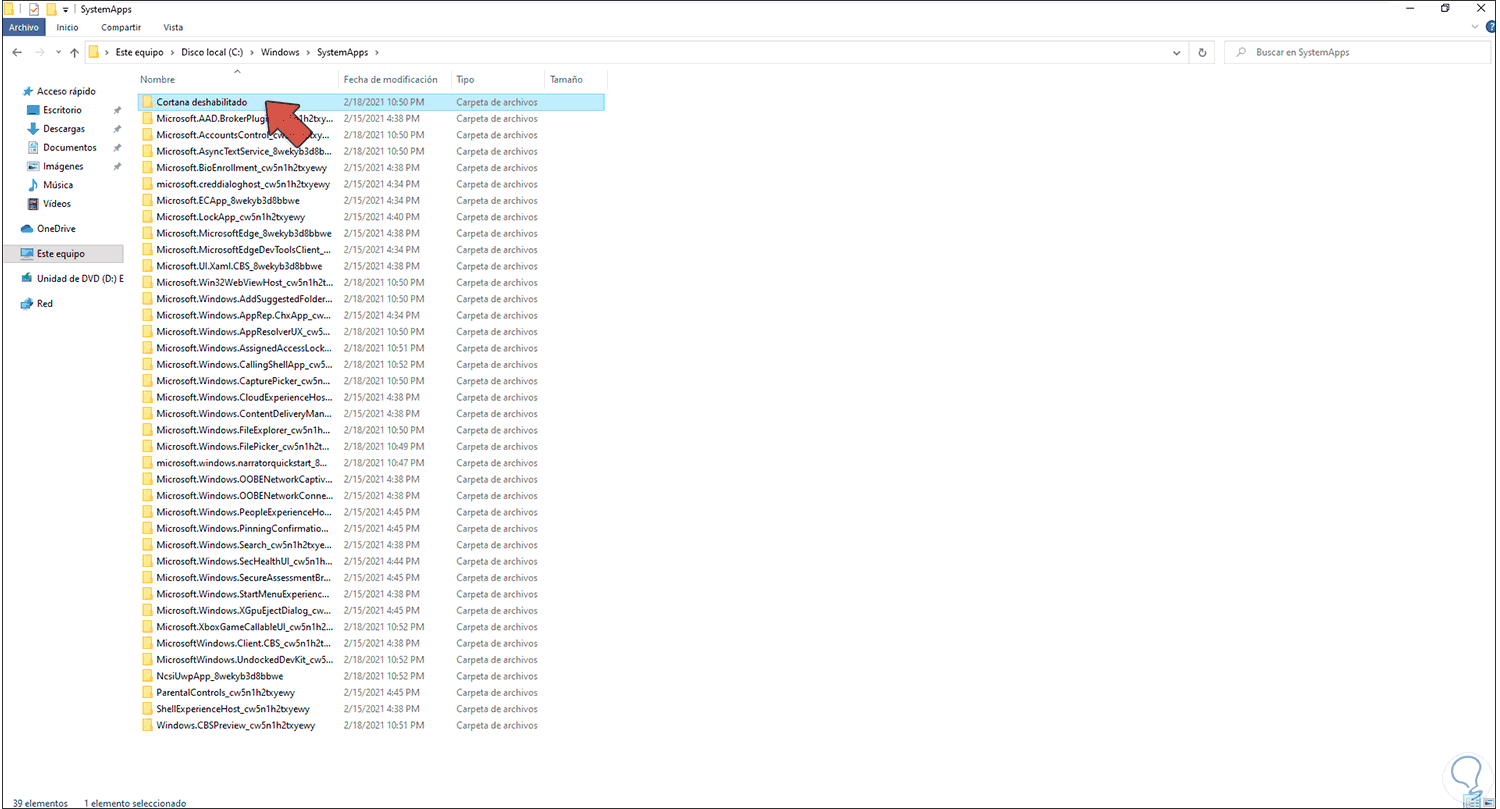Screen dimensions: 1500x809
Task: Open the Compartir ribbon tab
Action: coord(120,27)
